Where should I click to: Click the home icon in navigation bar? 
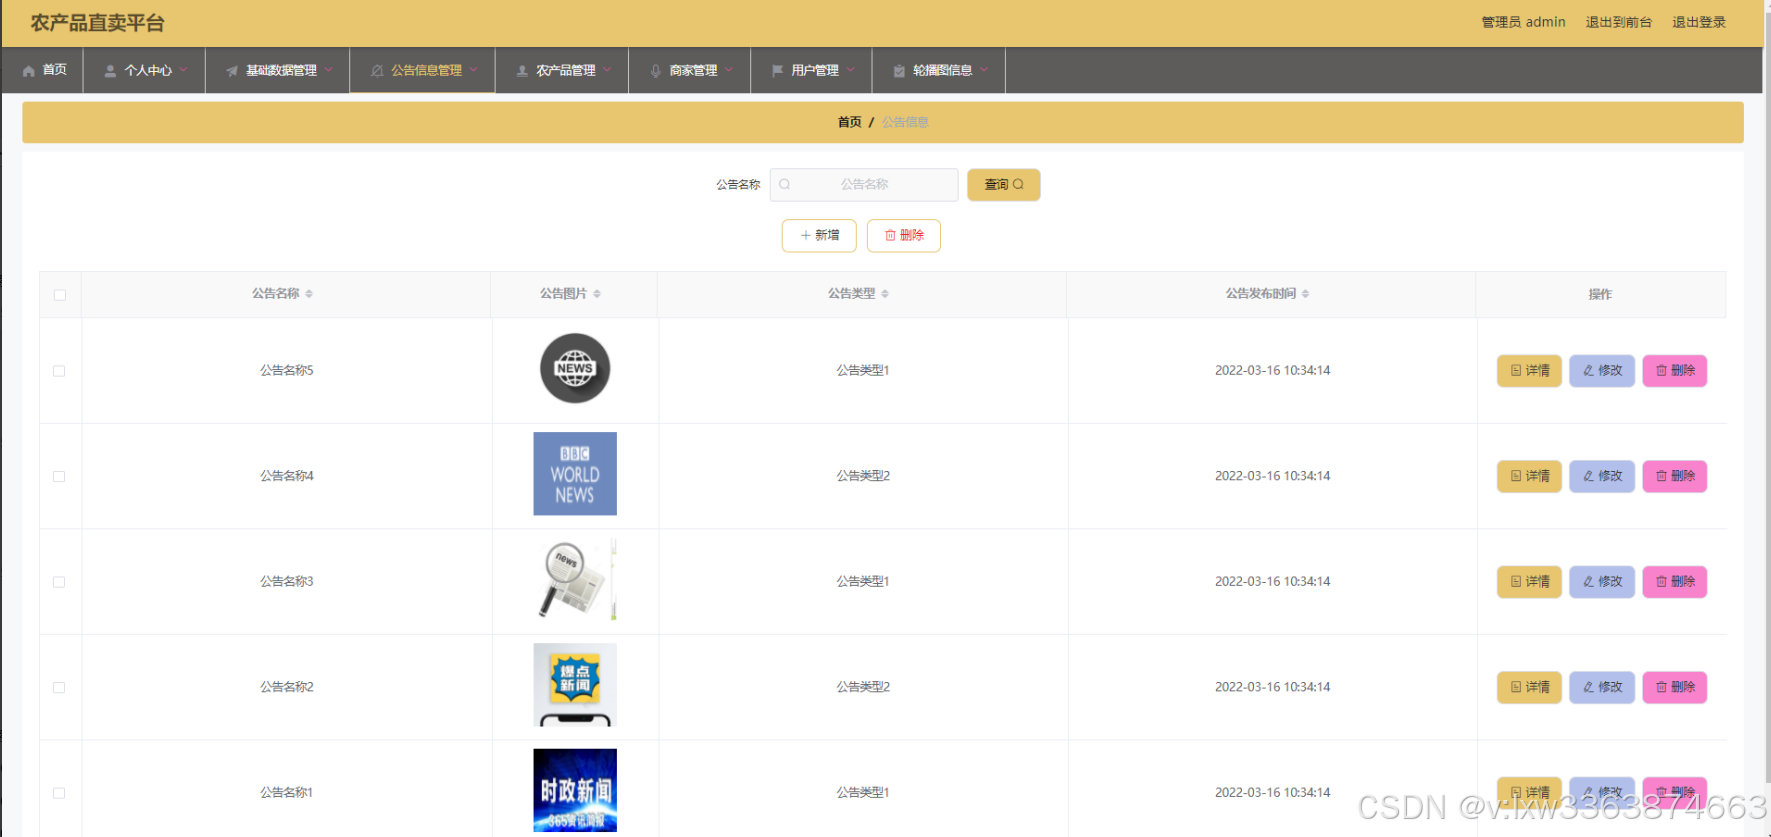point(29,71)
